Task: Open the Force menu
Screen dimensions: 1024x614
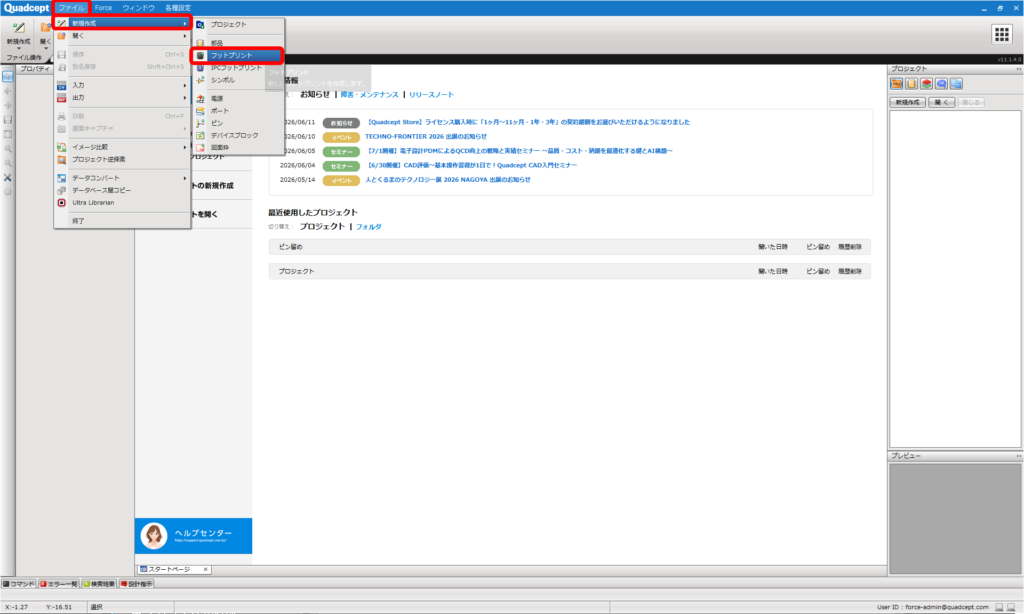Action: click(103, 8)
